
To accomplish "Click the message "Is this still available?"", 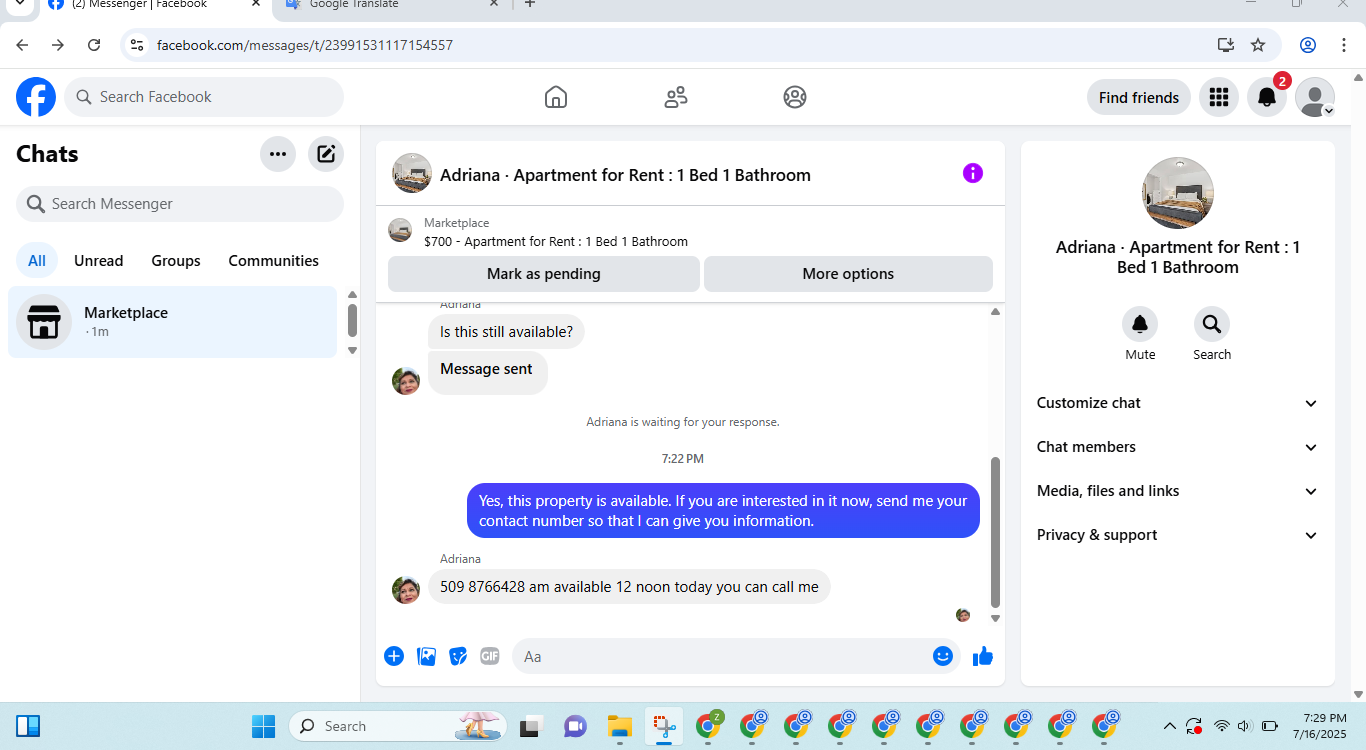I will point(506,332).
